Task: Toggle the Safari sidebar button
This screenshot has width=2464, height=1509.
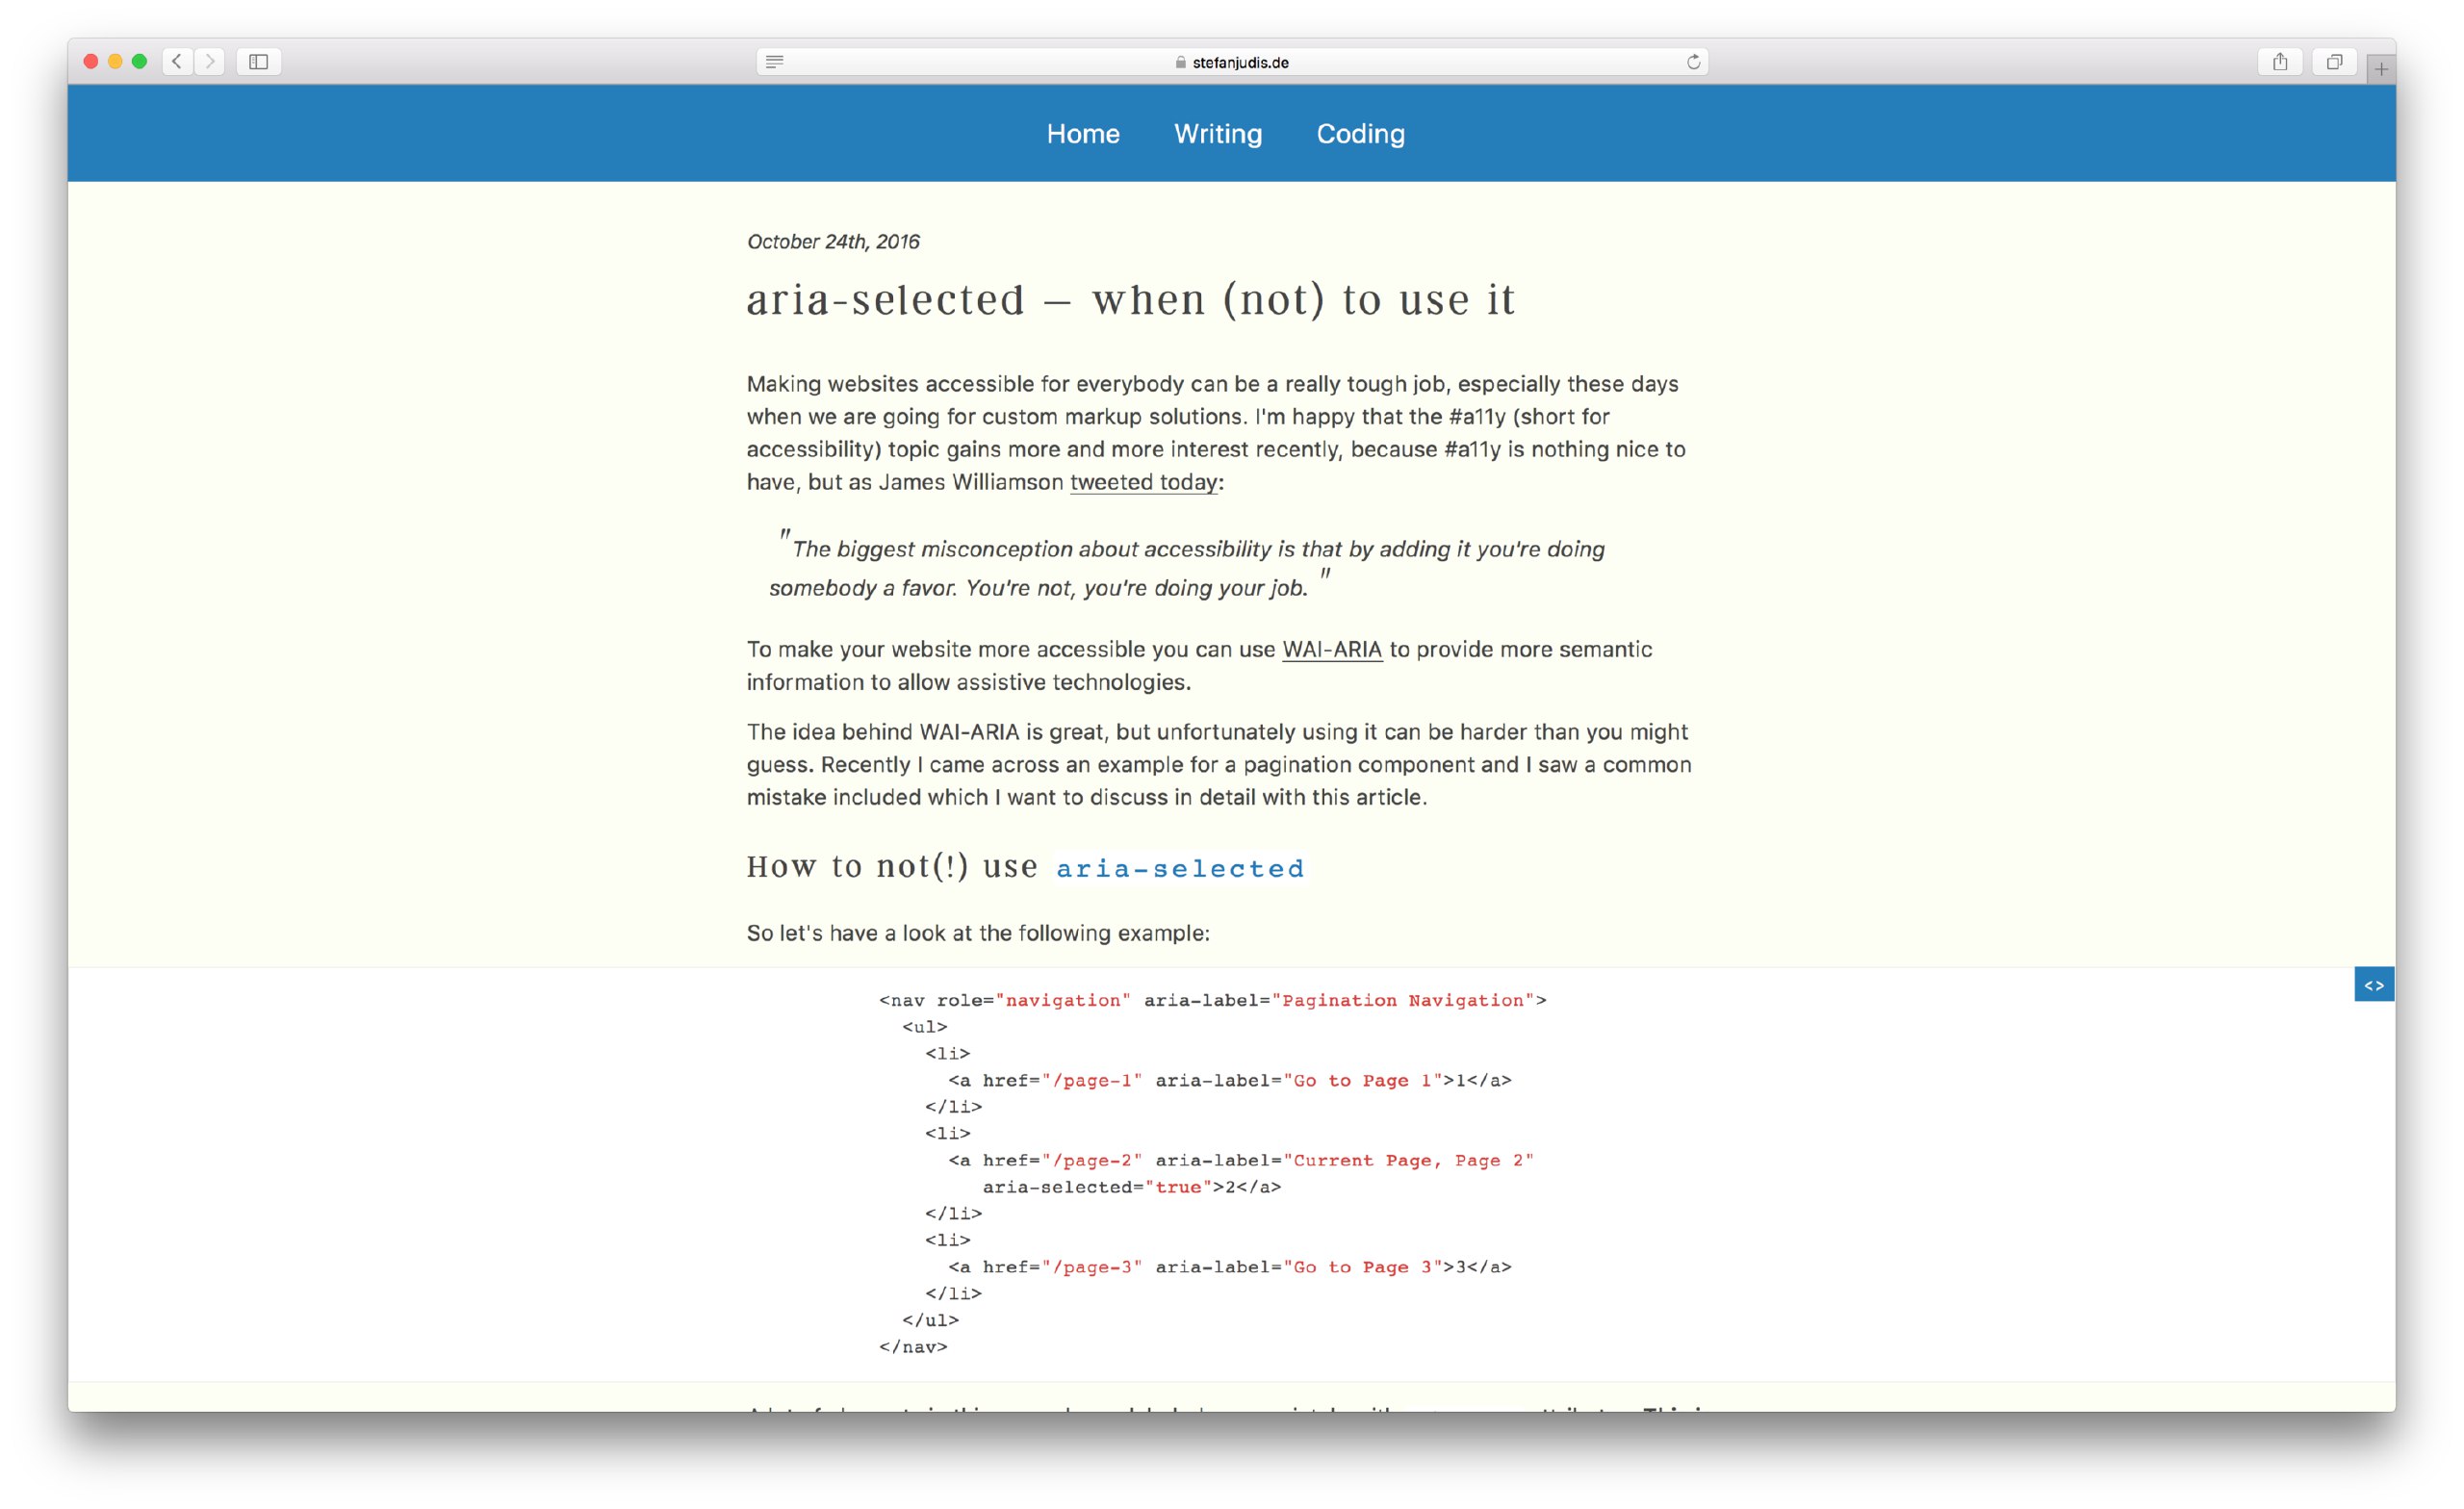Action: click(259, 62)
